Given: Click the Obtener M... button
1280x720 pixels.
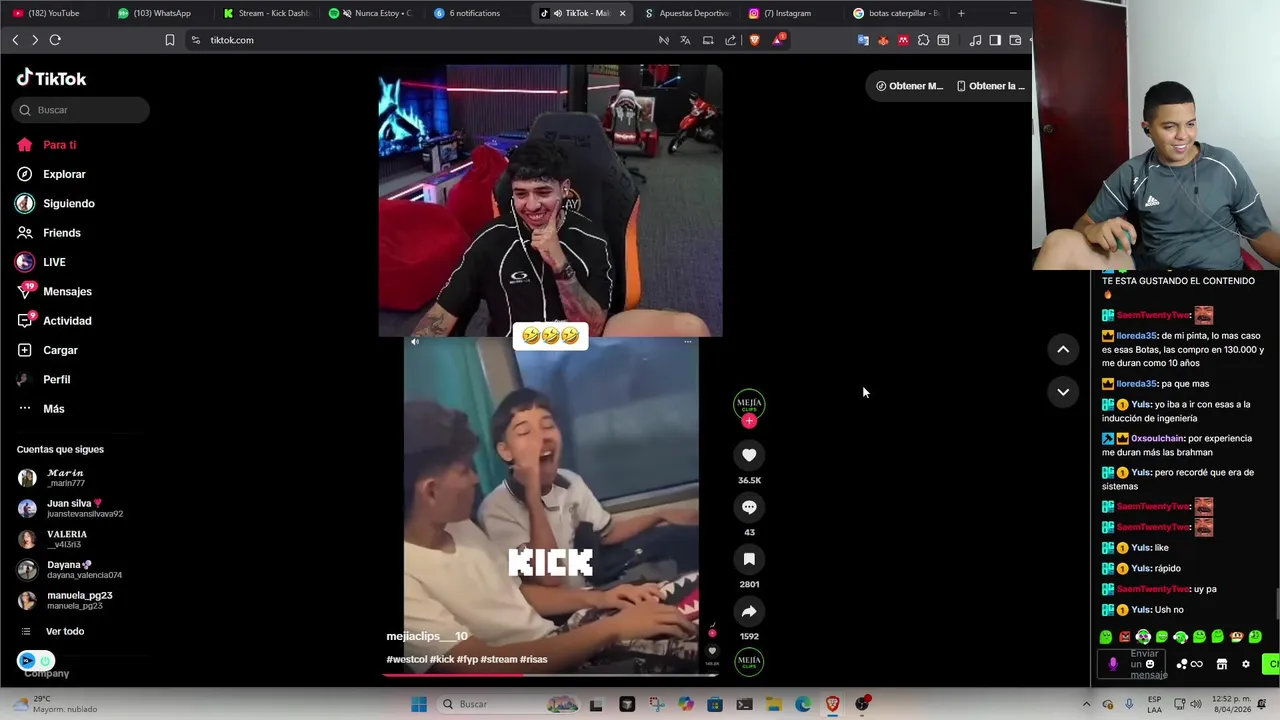Looking at the screenshot, I should click(909, 86).
